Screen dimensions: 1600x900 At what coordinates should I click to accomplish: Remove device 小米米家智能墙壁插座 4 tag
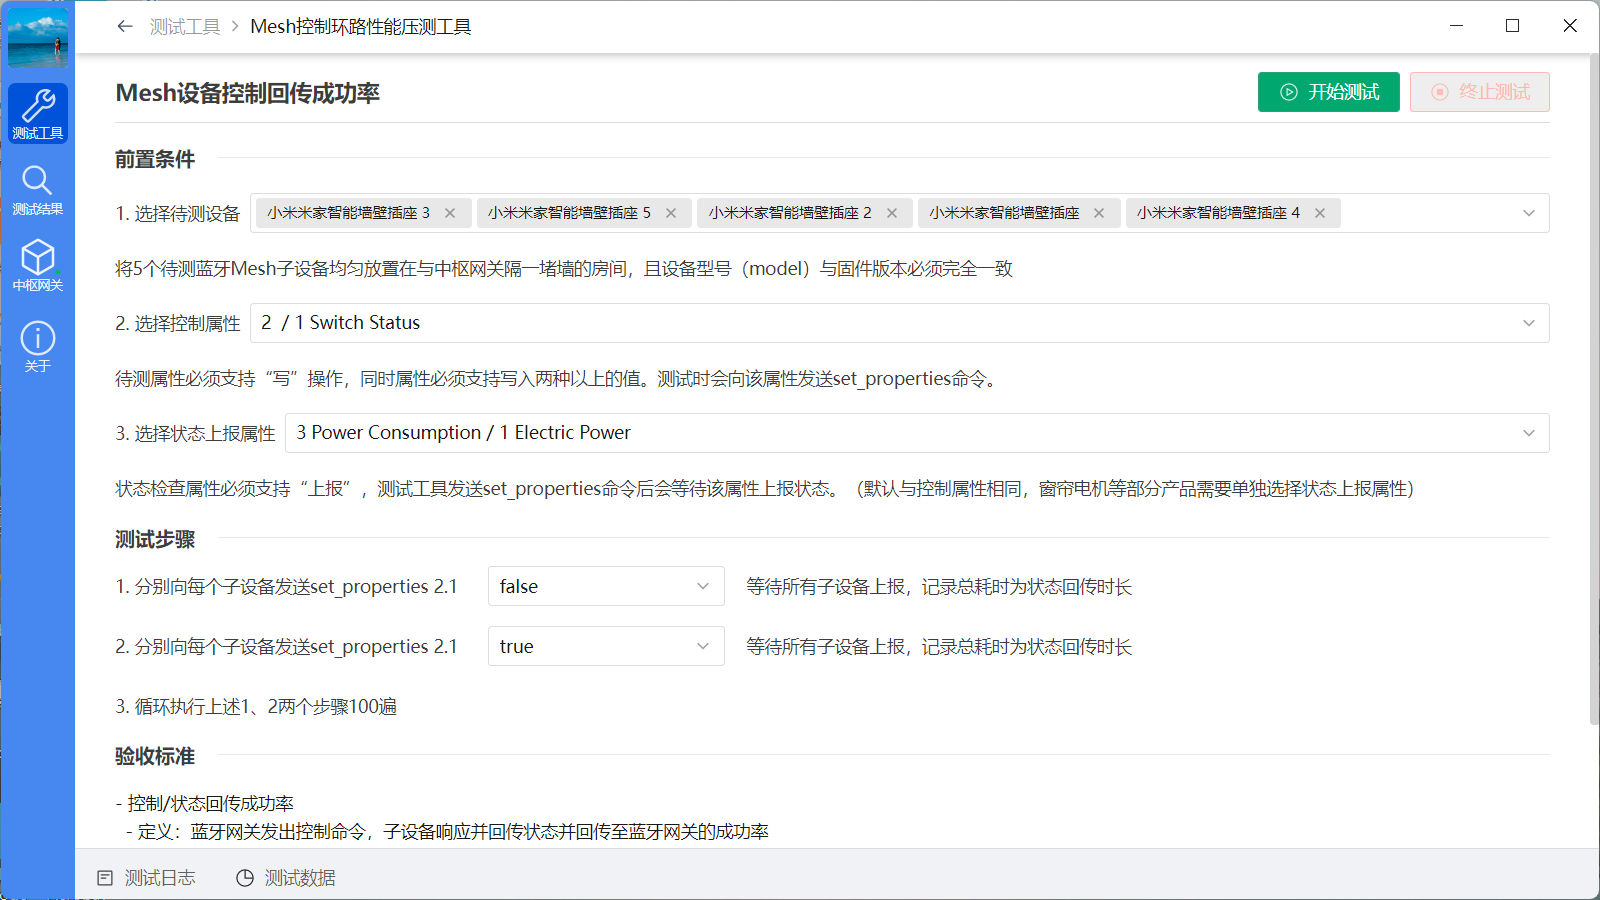pyautogui.click(x=1320, y=213)
